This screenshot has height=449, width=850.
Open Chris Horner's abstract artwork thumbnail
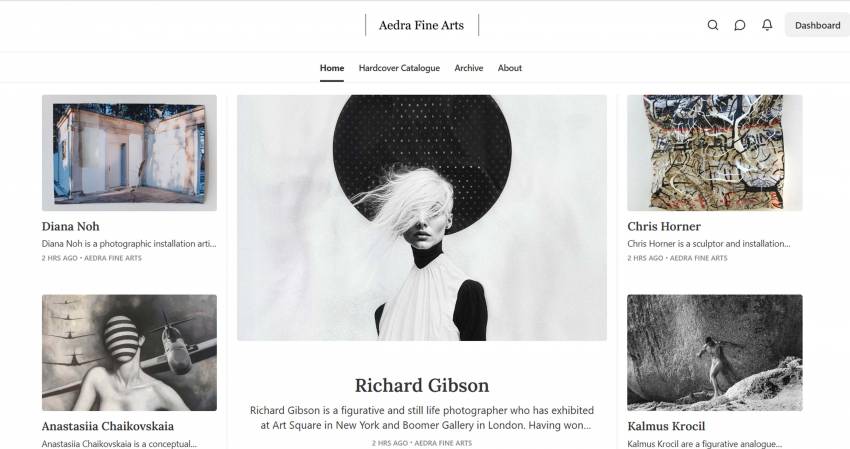pos(714,153)
